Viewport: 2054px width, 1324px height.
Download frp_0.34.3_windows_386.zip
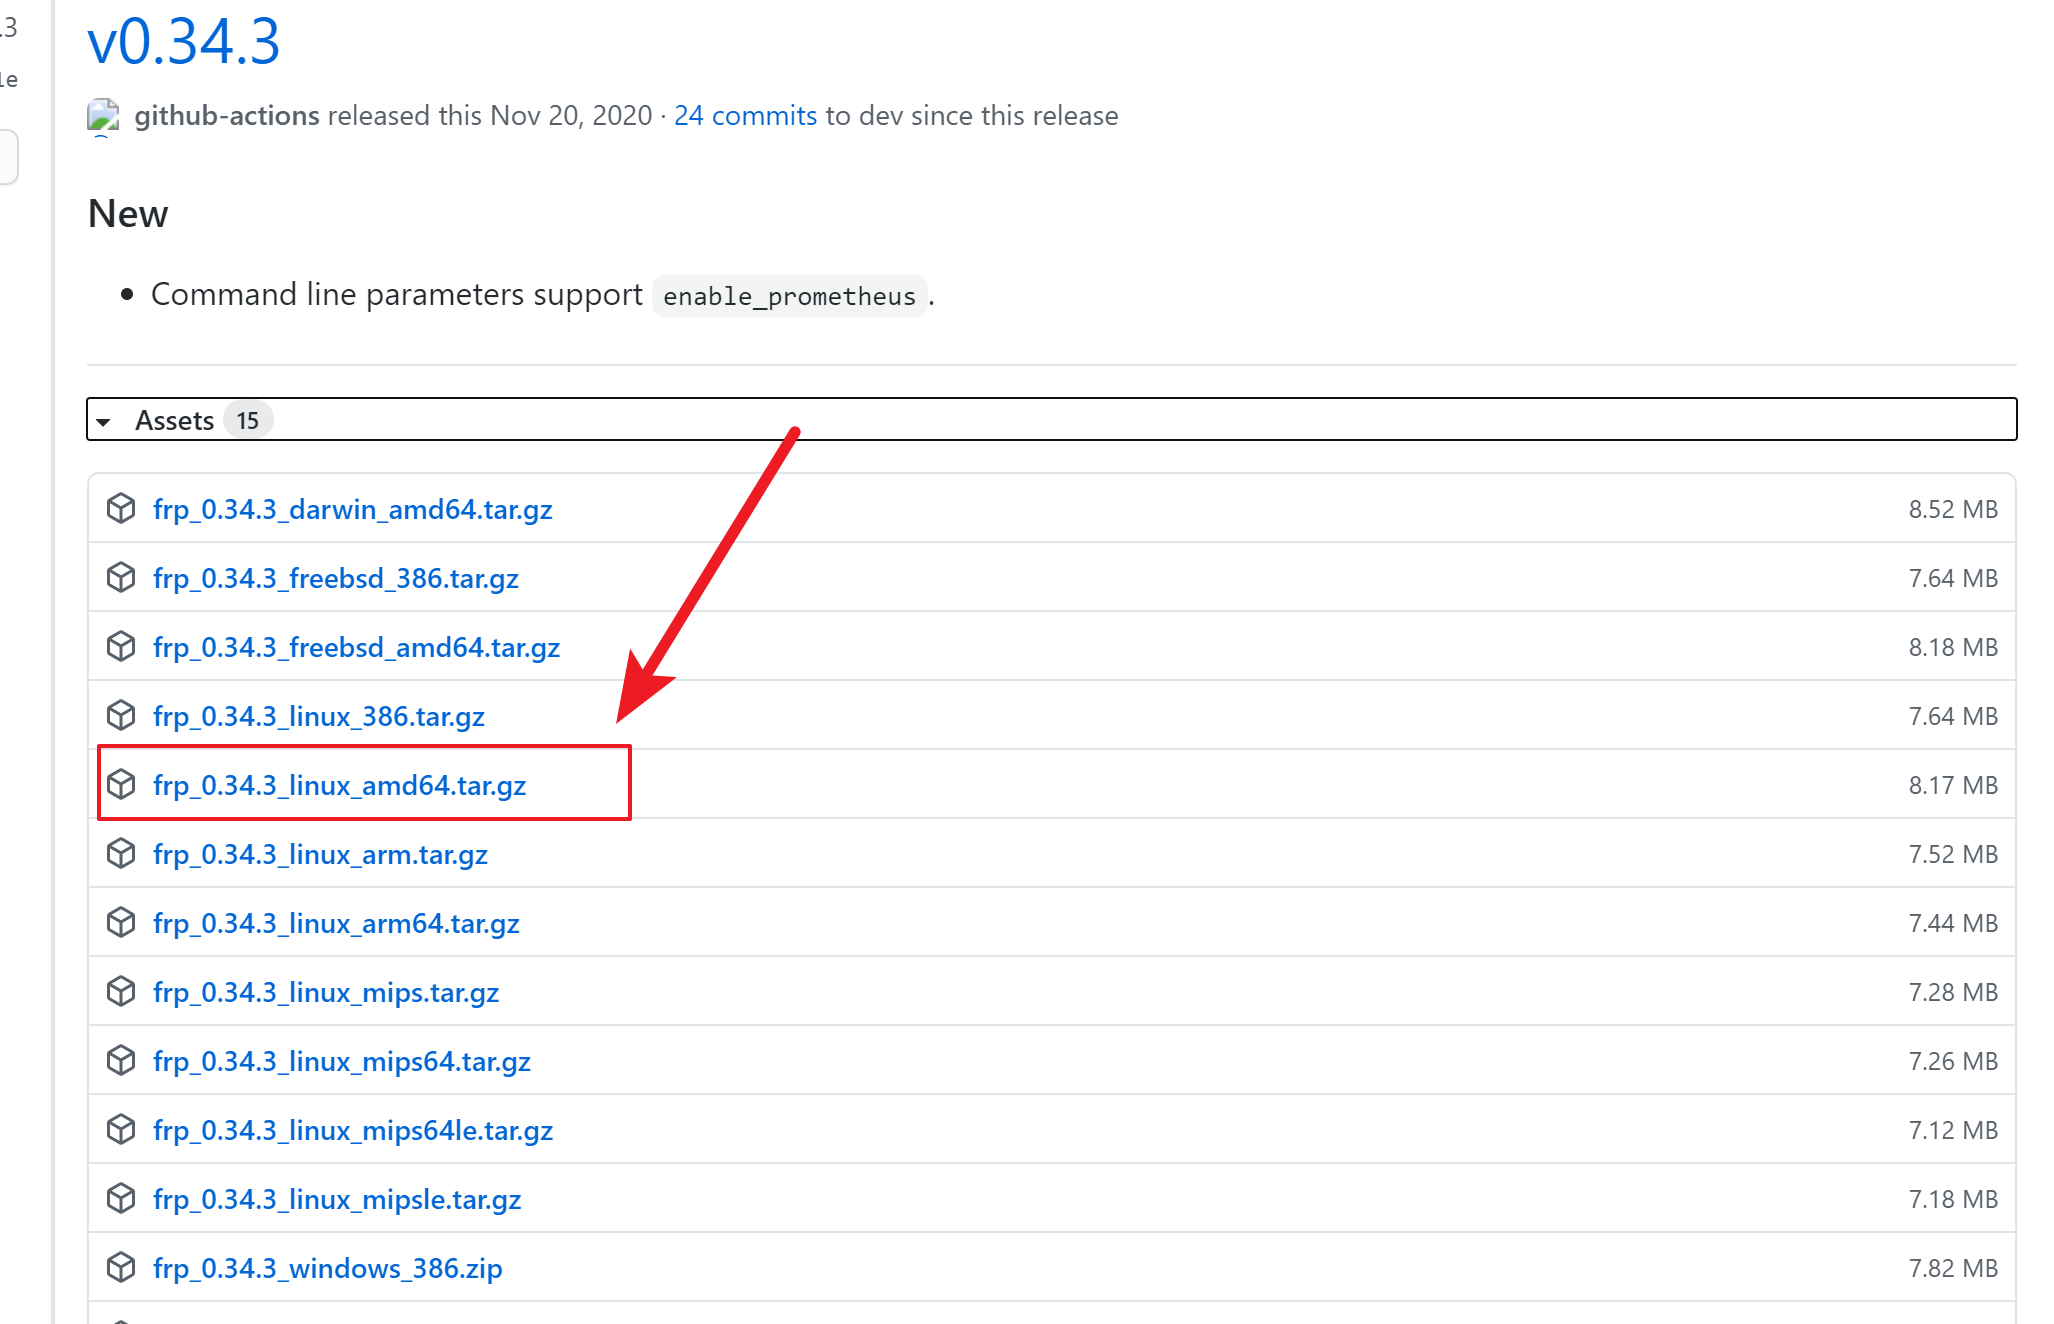pos(327,1268)
